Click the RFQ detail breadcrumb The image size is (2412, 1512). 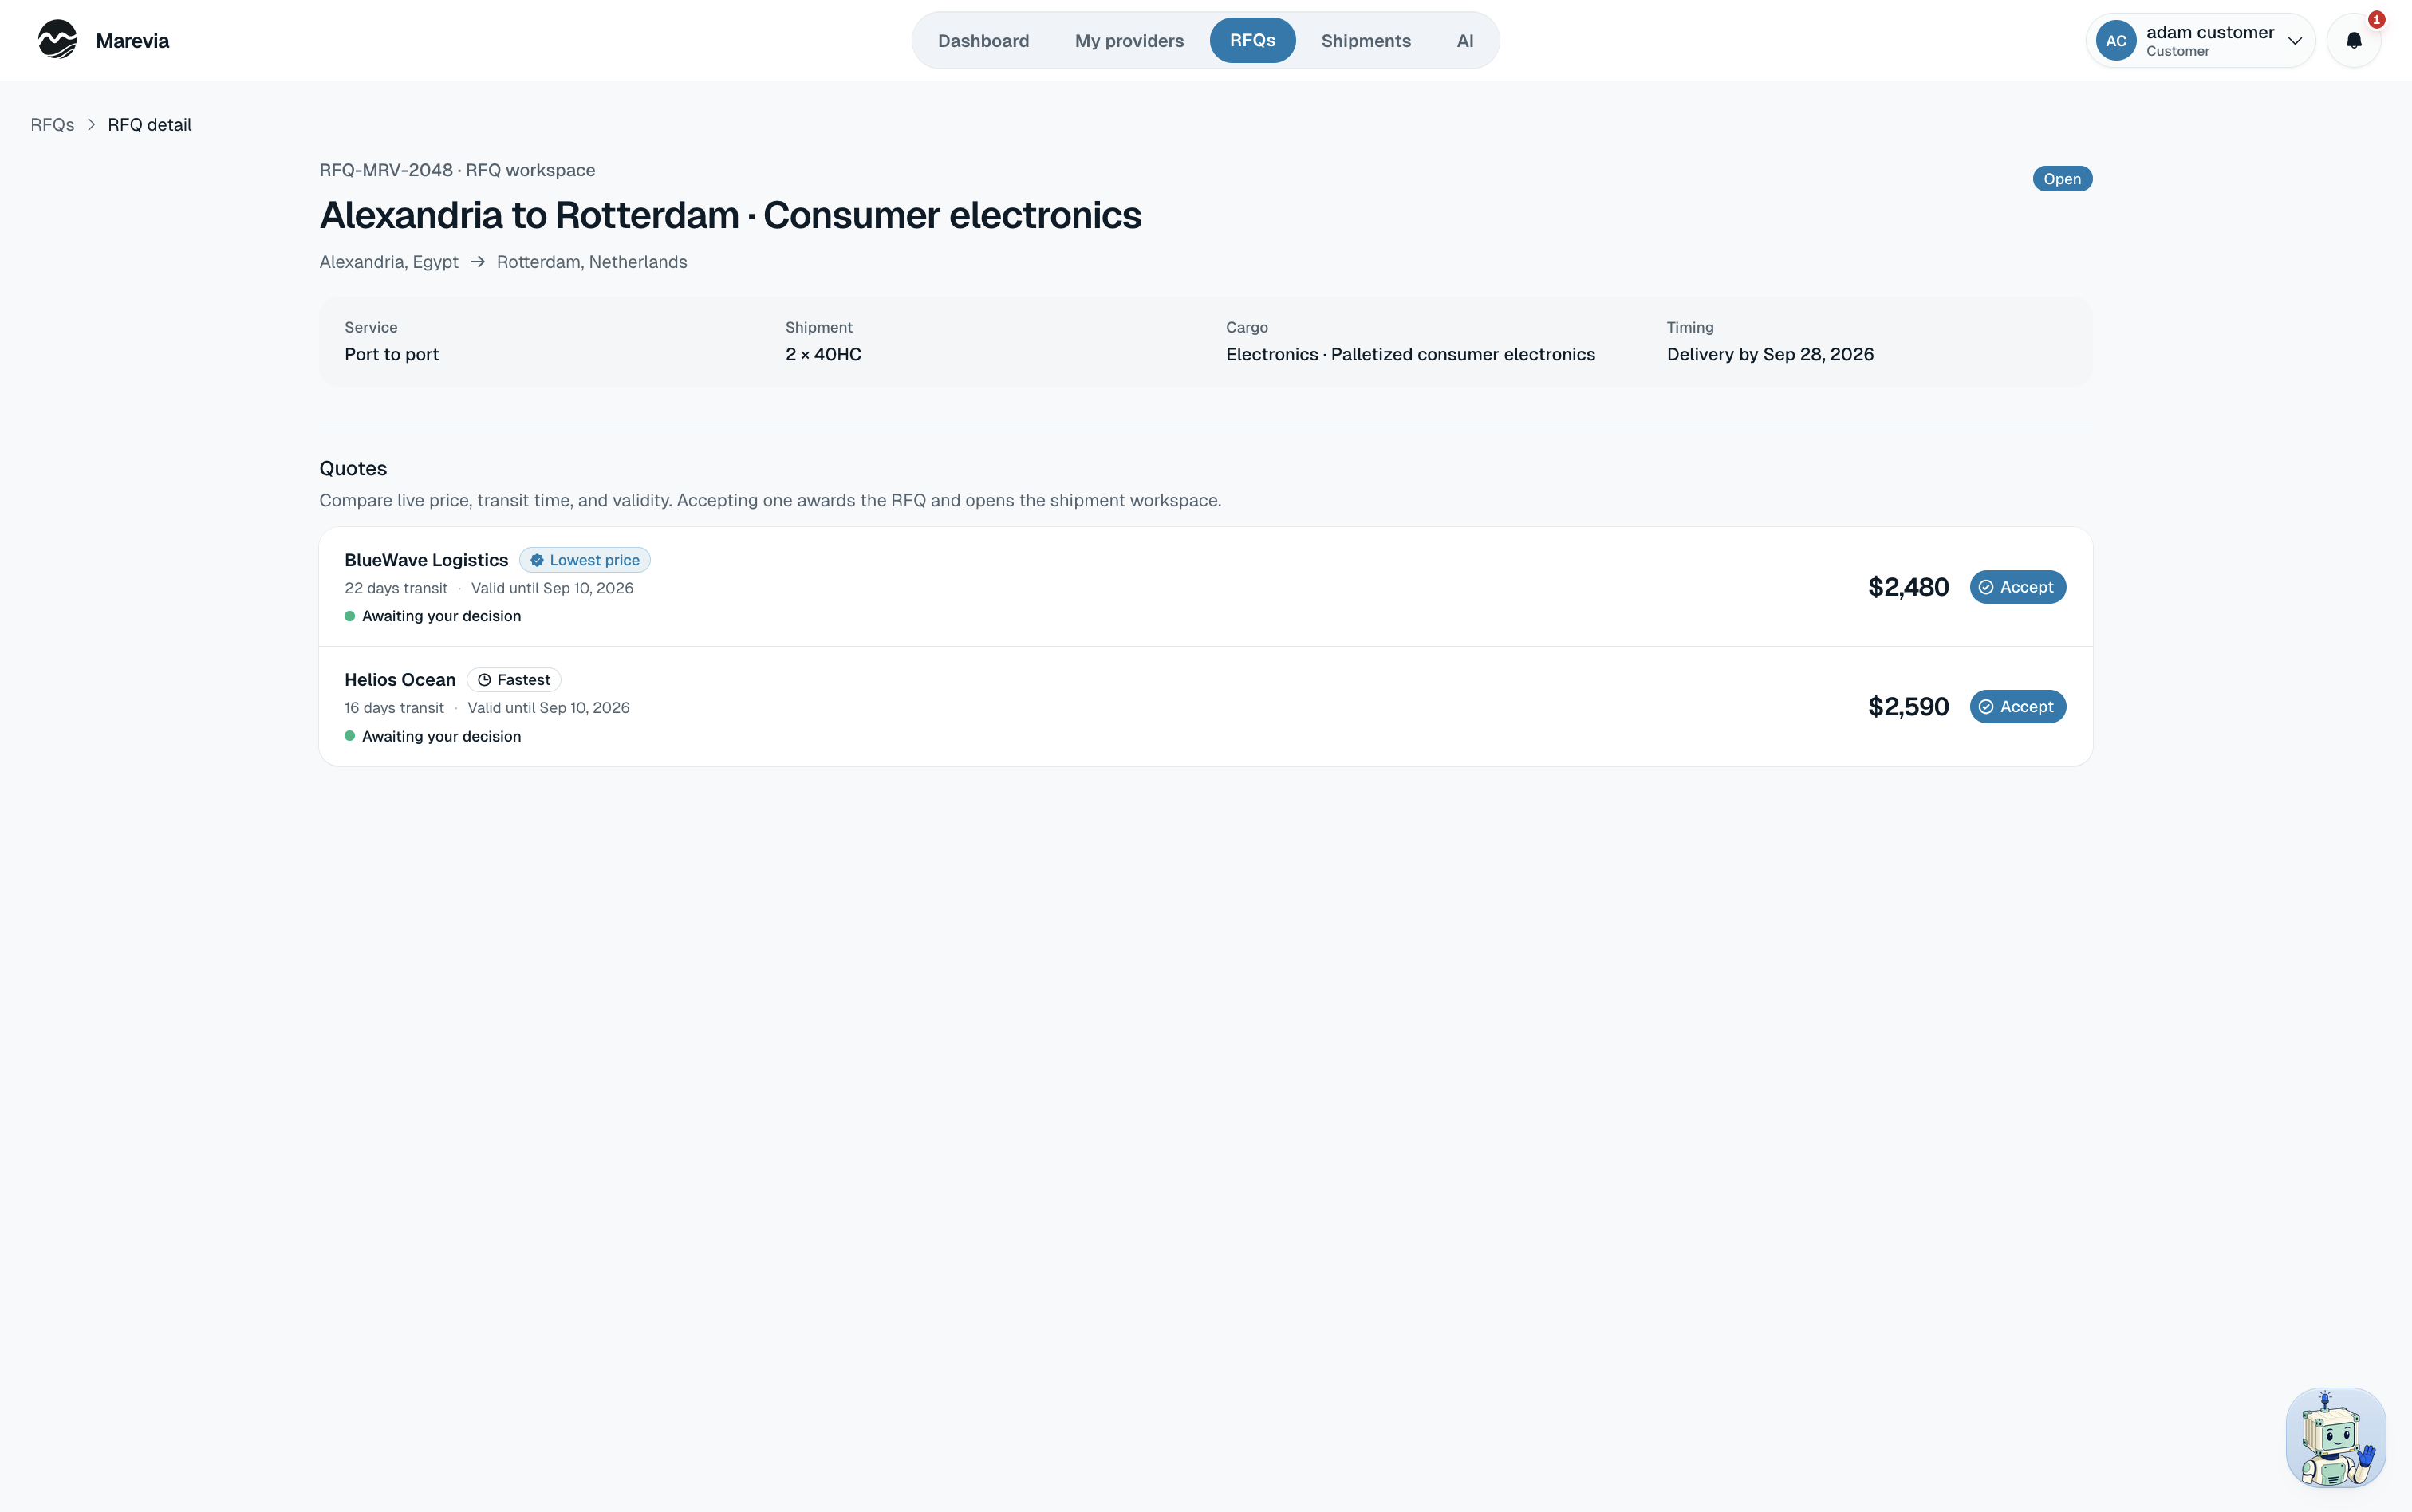[x=149, y=125]
